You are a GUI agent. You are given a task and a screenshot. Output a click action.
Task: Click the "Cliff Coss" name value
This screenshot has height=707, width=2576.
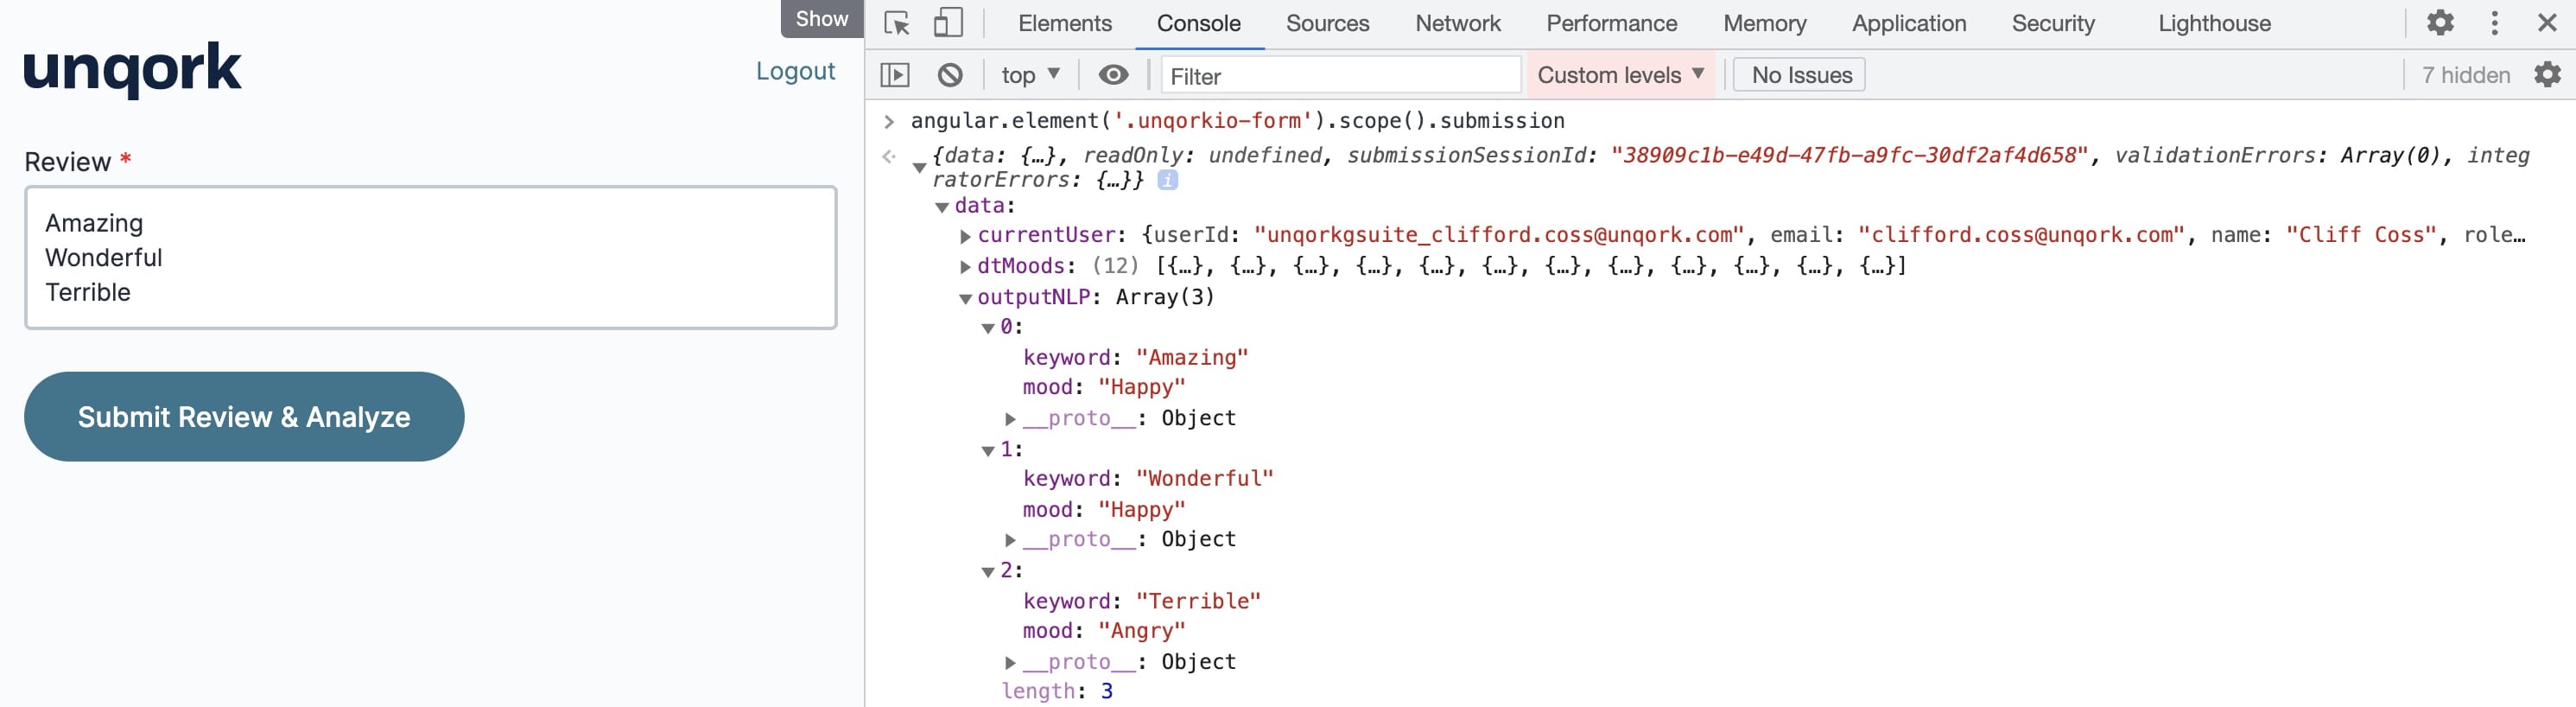tap(2361, 236)
